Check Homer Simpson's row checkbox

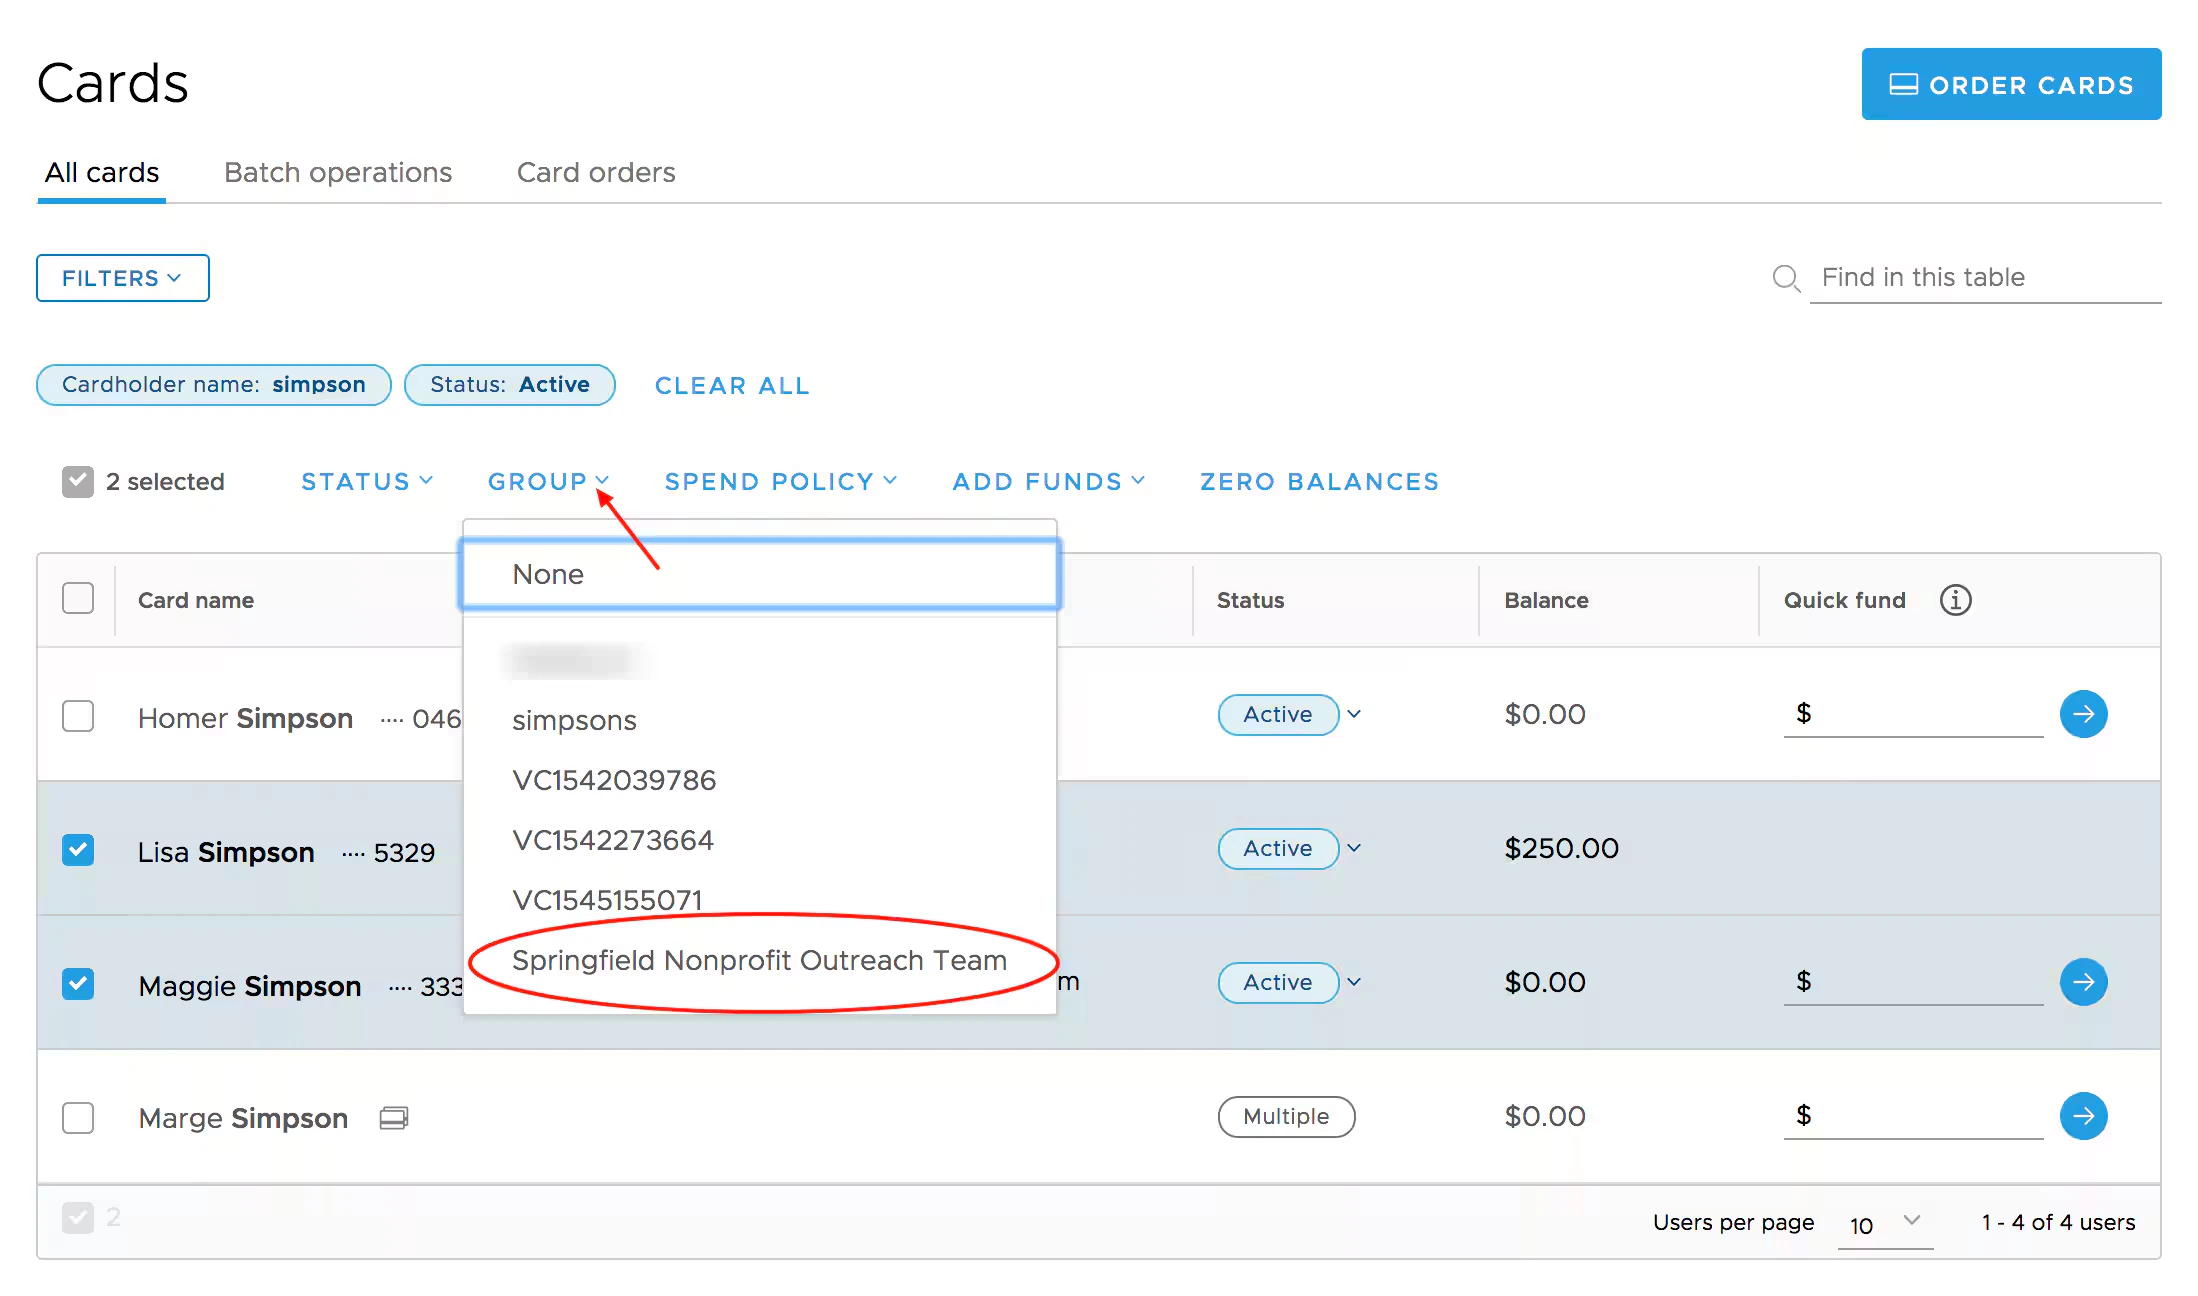(x=78, y=716)
